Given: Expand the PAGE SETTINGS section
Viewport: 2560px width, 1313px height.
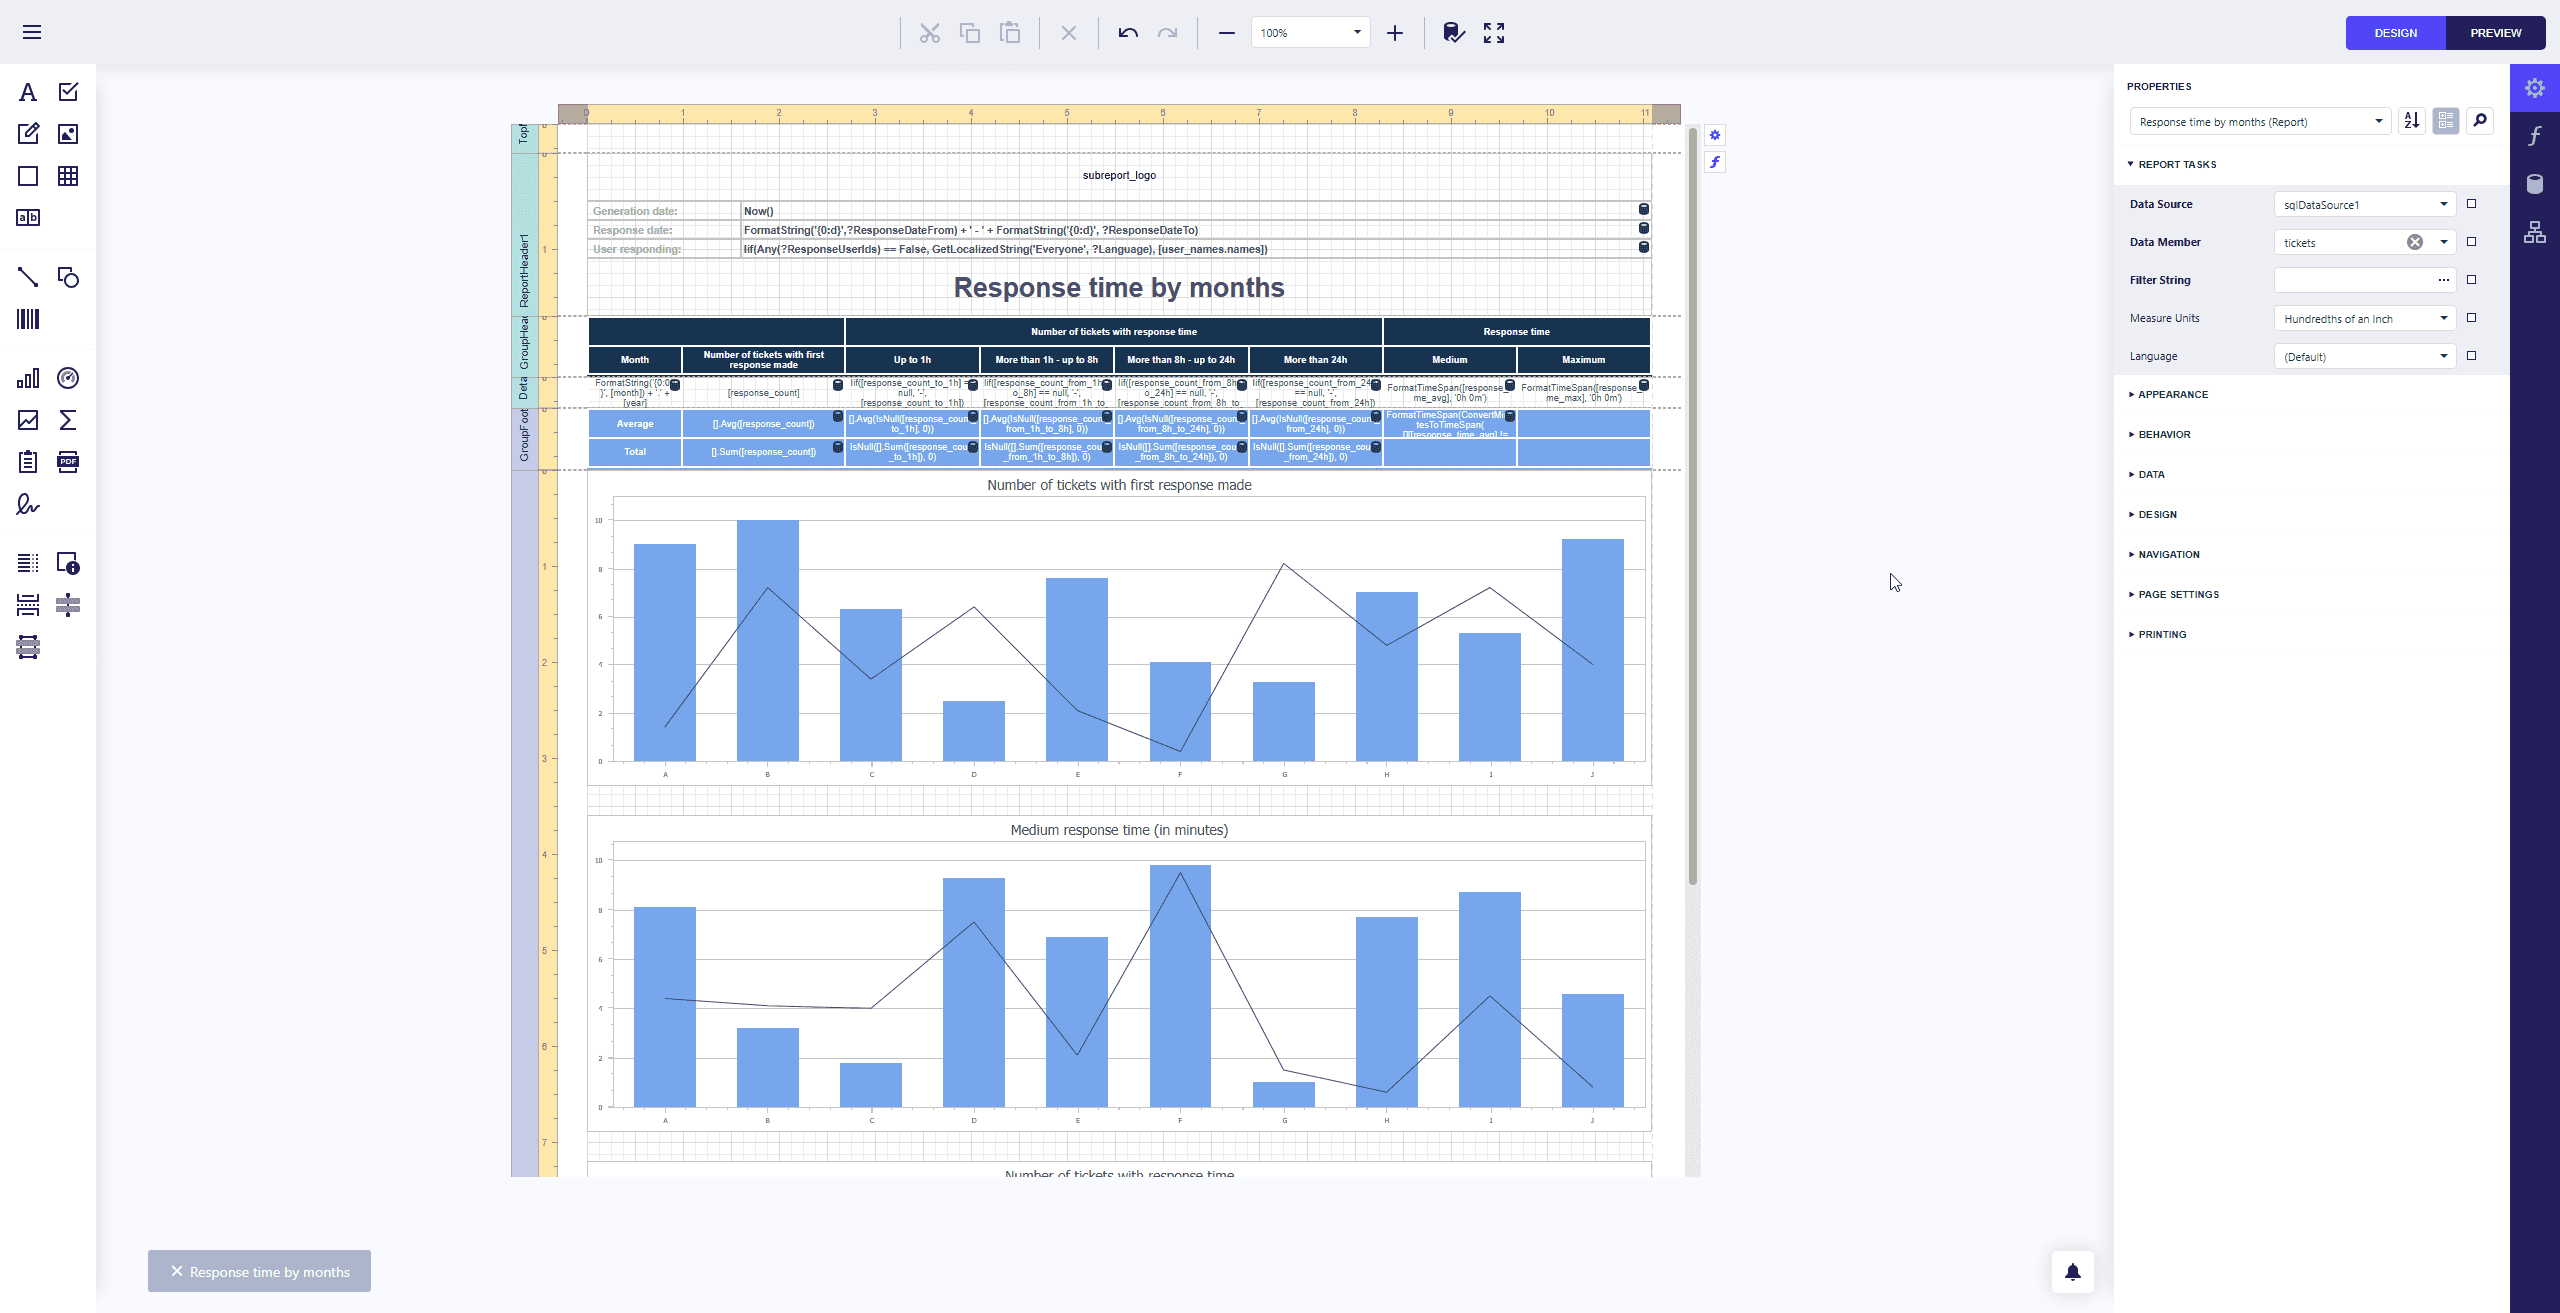Looking at the screenshot, I should [2179, 594].
